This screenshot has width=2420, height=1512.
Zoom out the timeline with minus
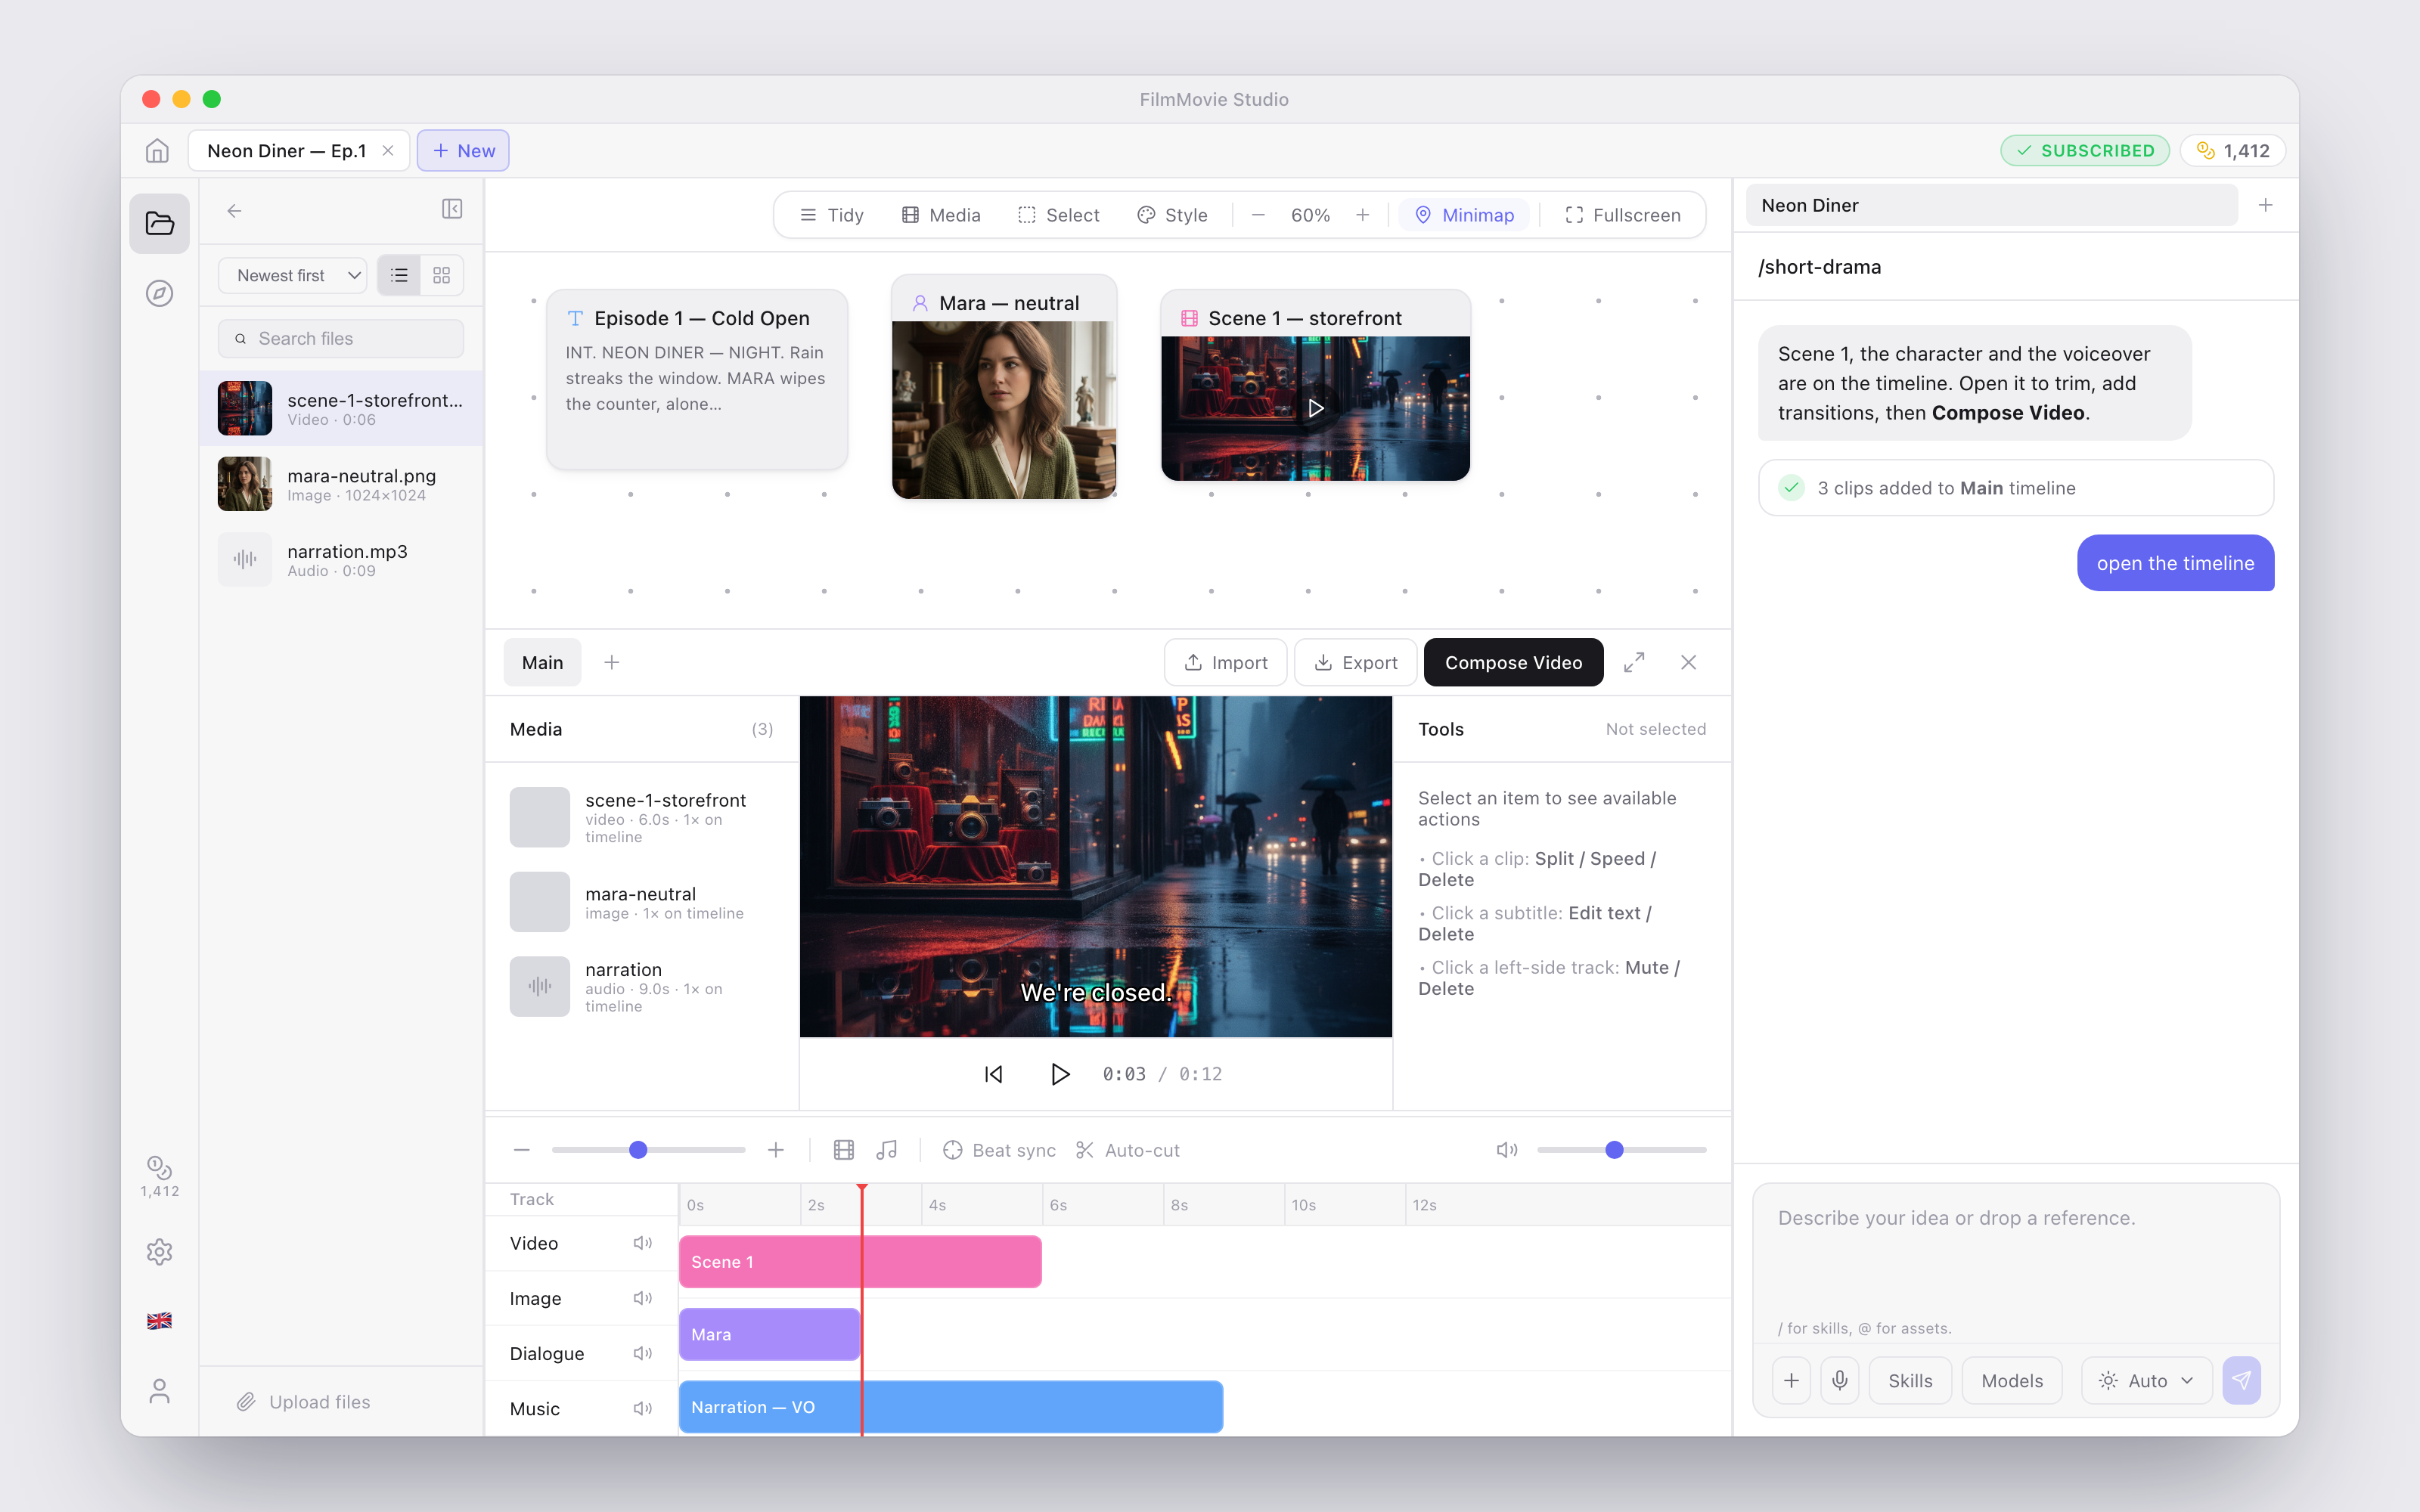coord(522,1150)
